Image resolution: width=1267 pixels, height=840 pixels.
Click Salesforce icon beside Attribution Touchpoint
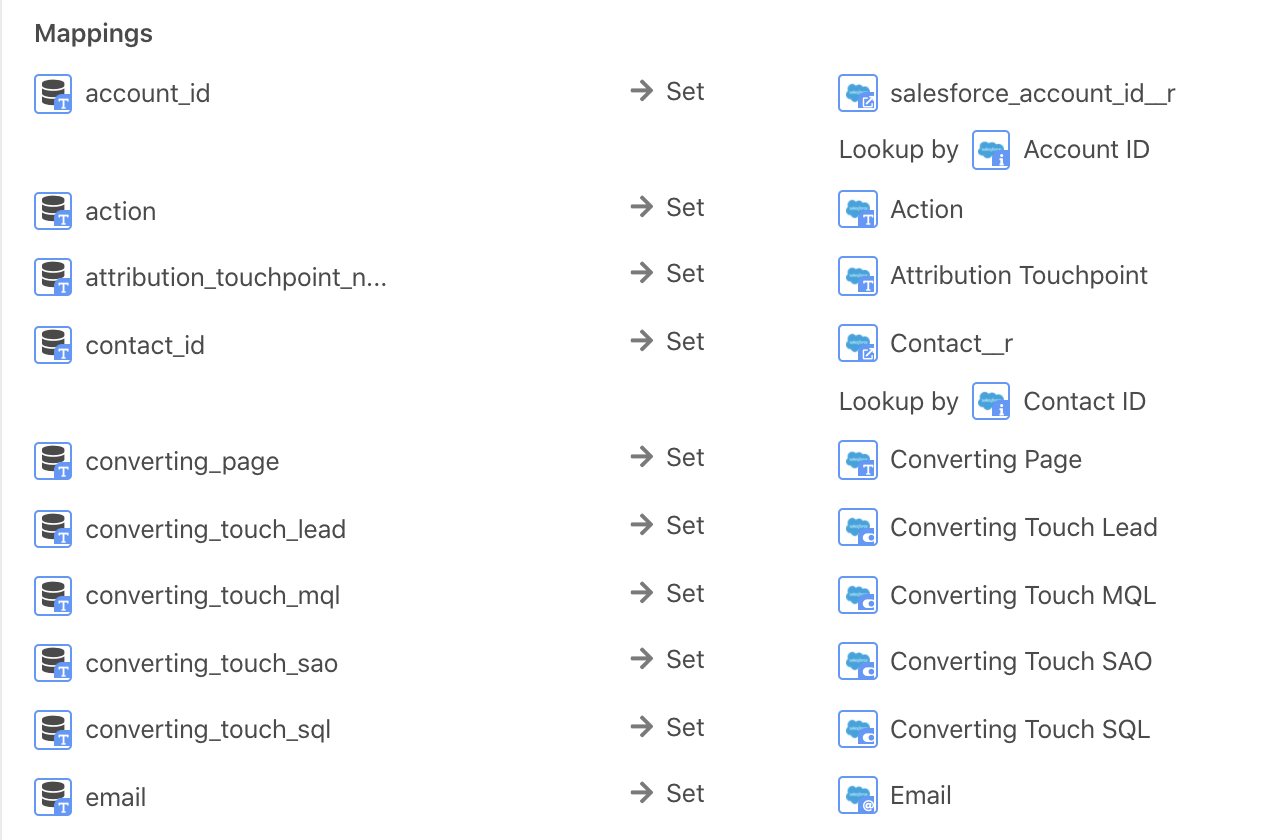coord(858,276)
